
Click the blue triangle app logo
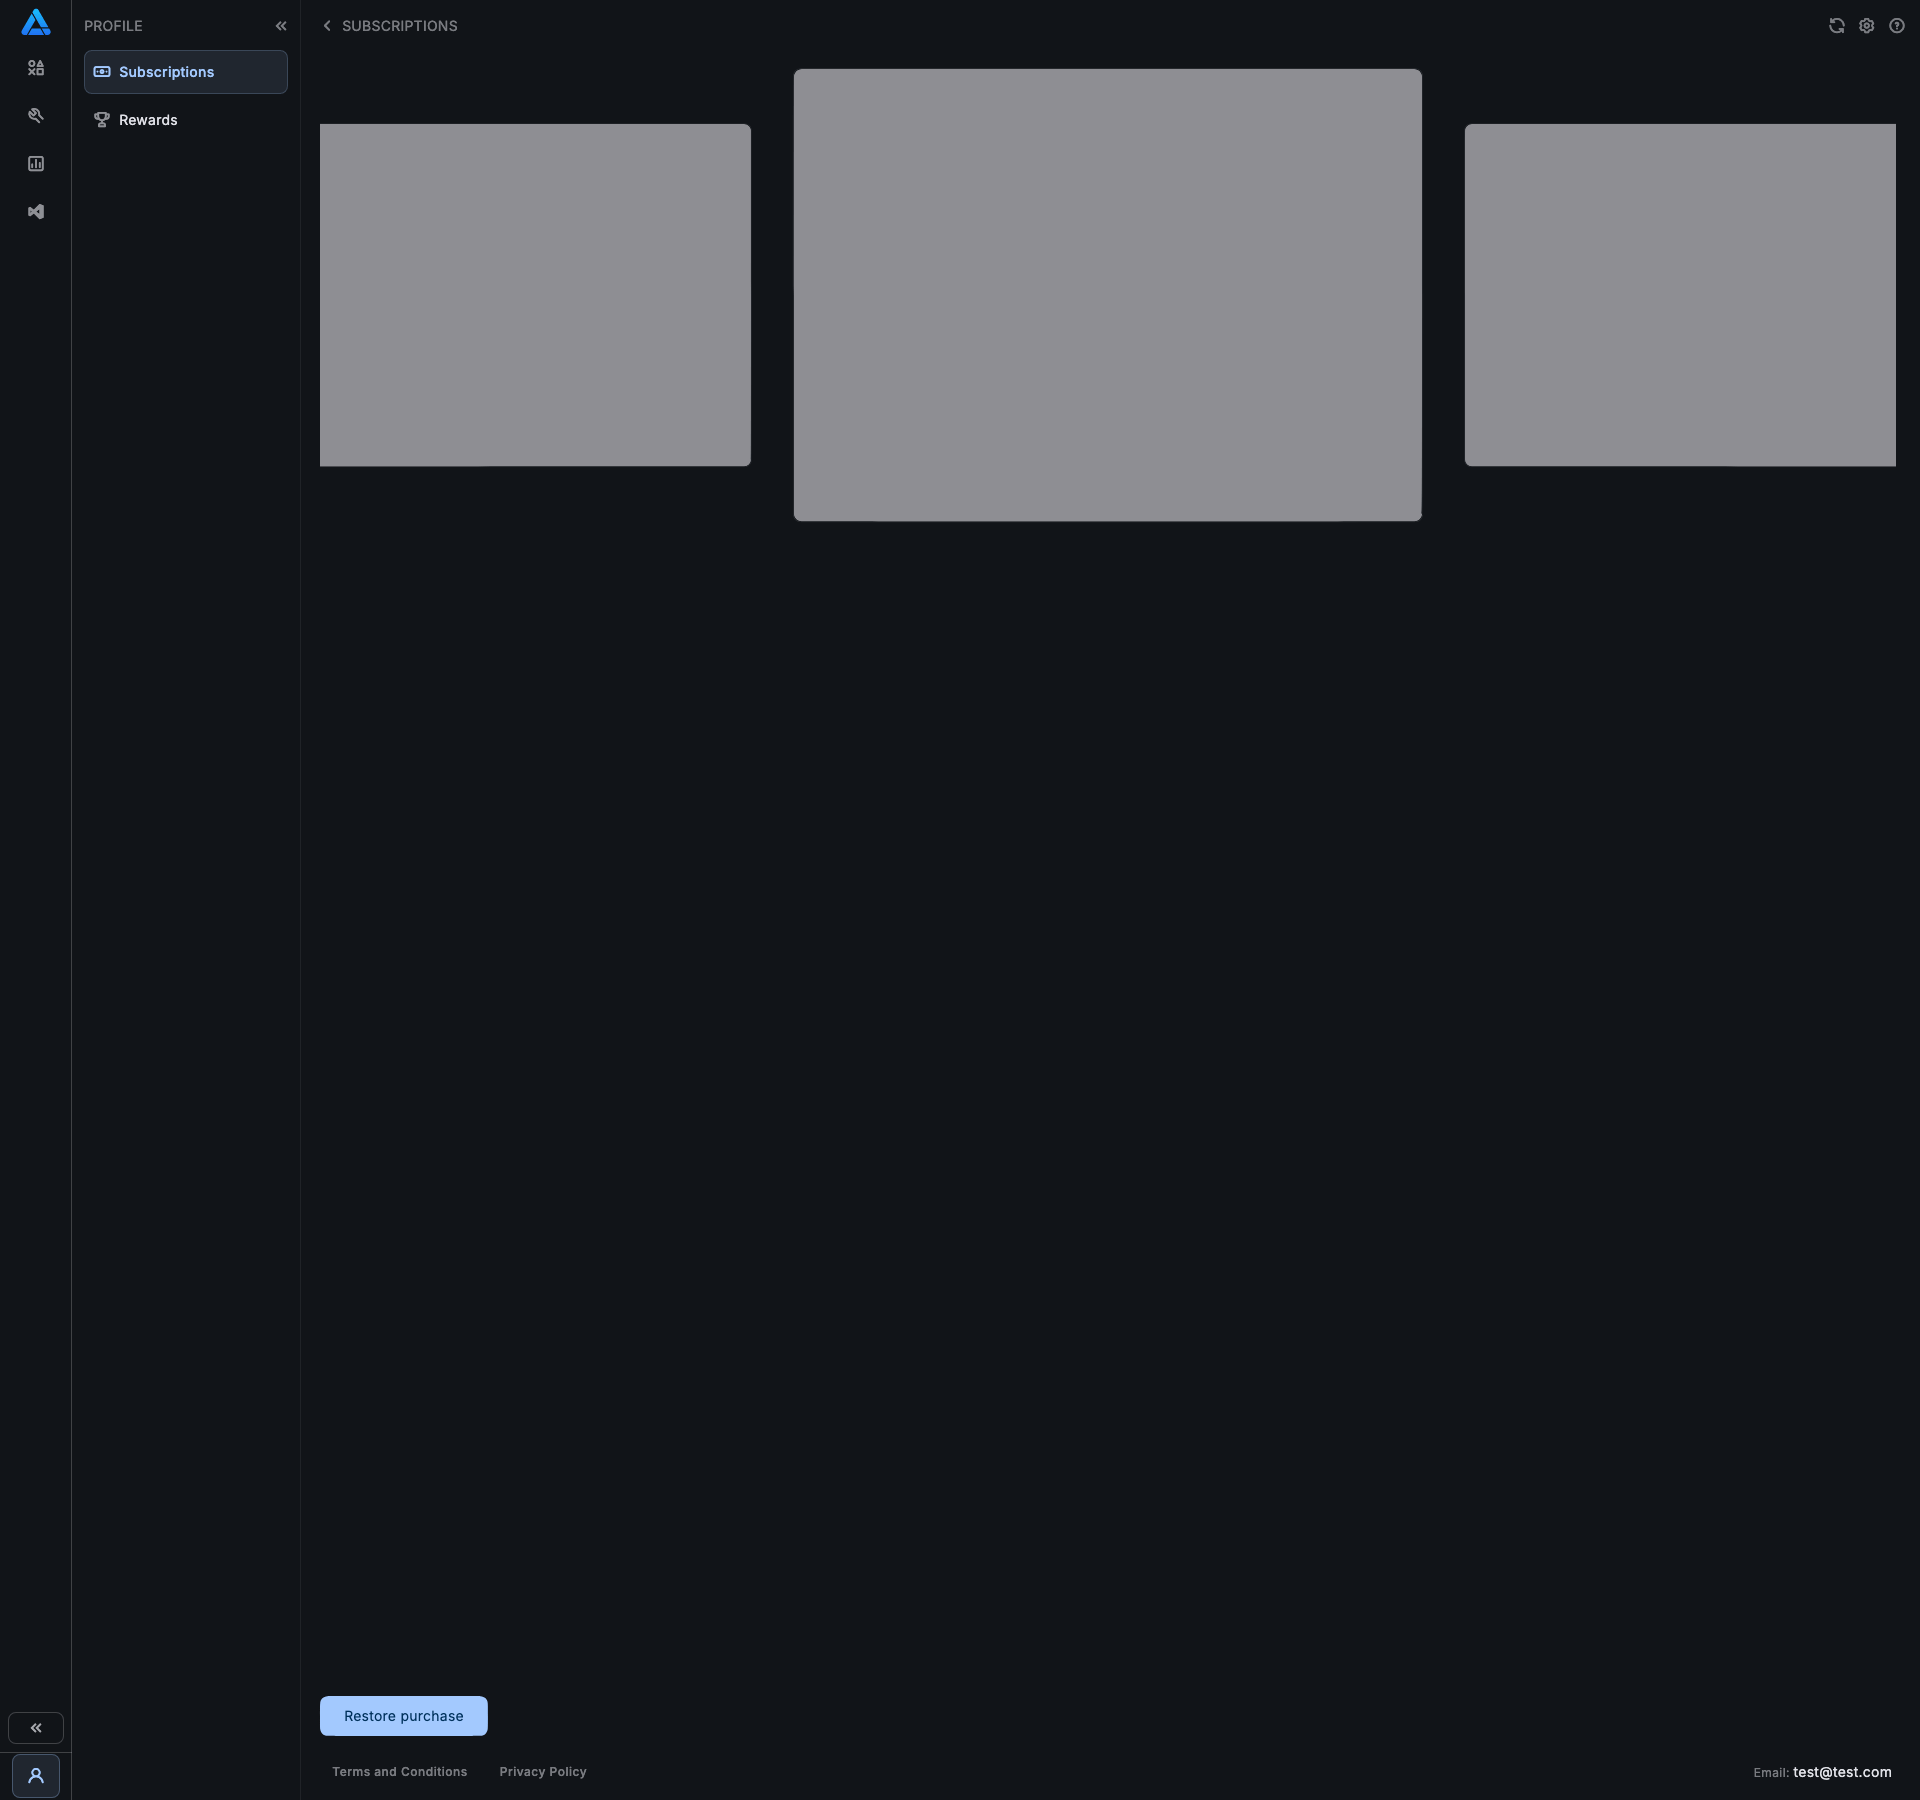click(35, 23)
